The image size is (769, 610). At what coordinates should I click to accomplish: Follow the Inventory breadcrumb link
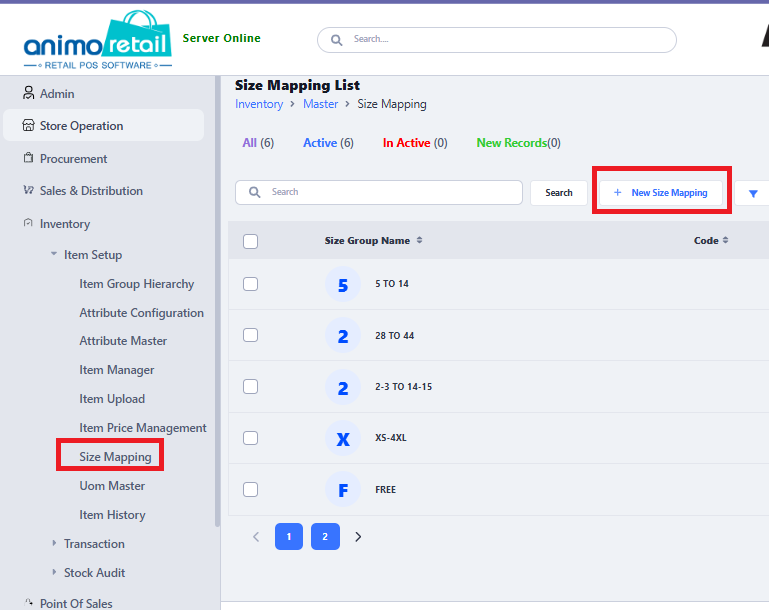(259, 104)
